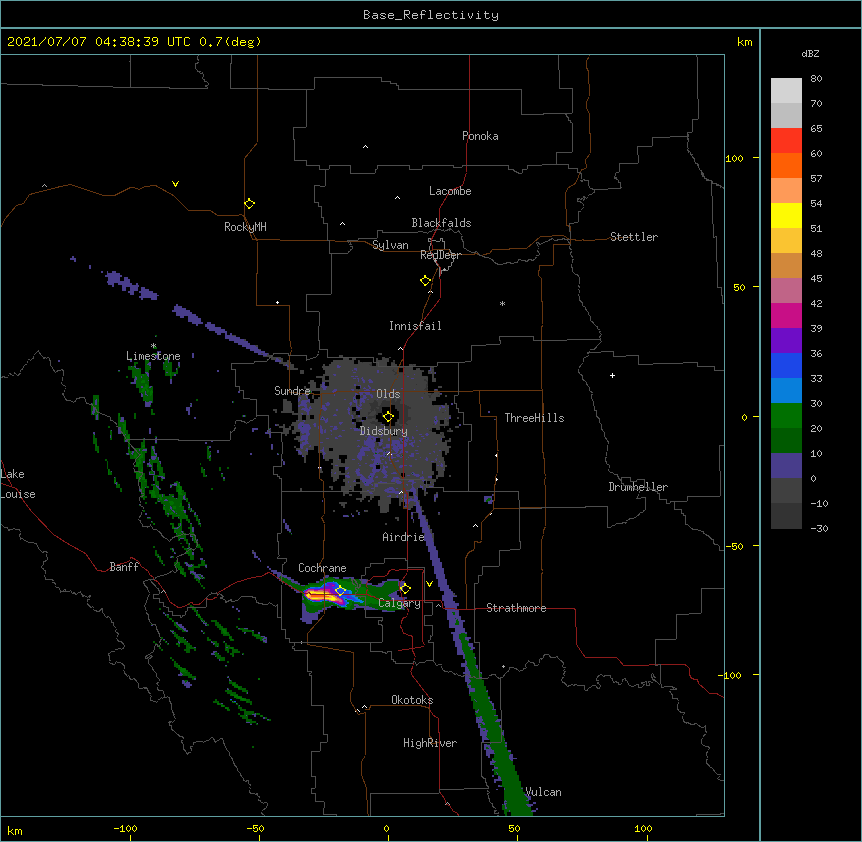Click the HighRiver label
Image resolution: width=862 pixels, height=842 pixels.
coord(430,743)
